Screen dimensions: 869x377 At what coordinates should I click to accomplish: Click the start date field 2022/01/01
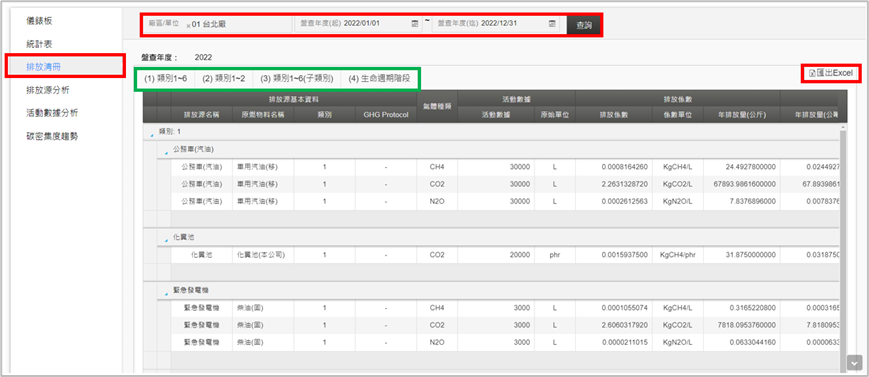(x=358, y=24)
